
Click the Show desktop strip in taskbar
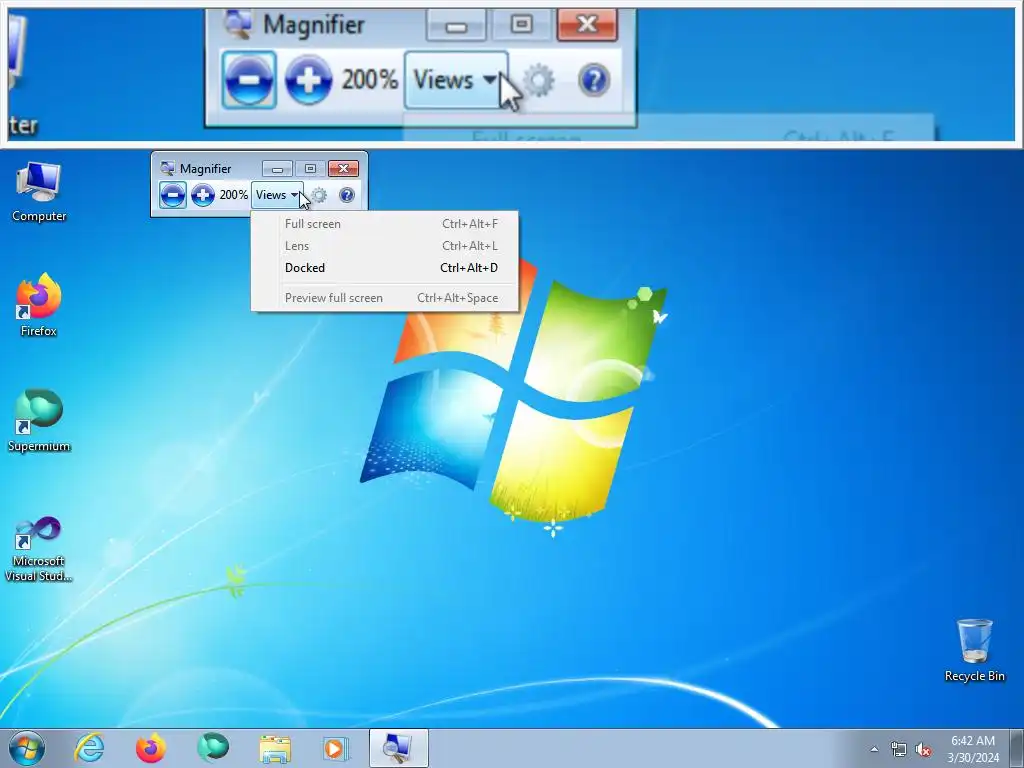tap(1017, 748)
